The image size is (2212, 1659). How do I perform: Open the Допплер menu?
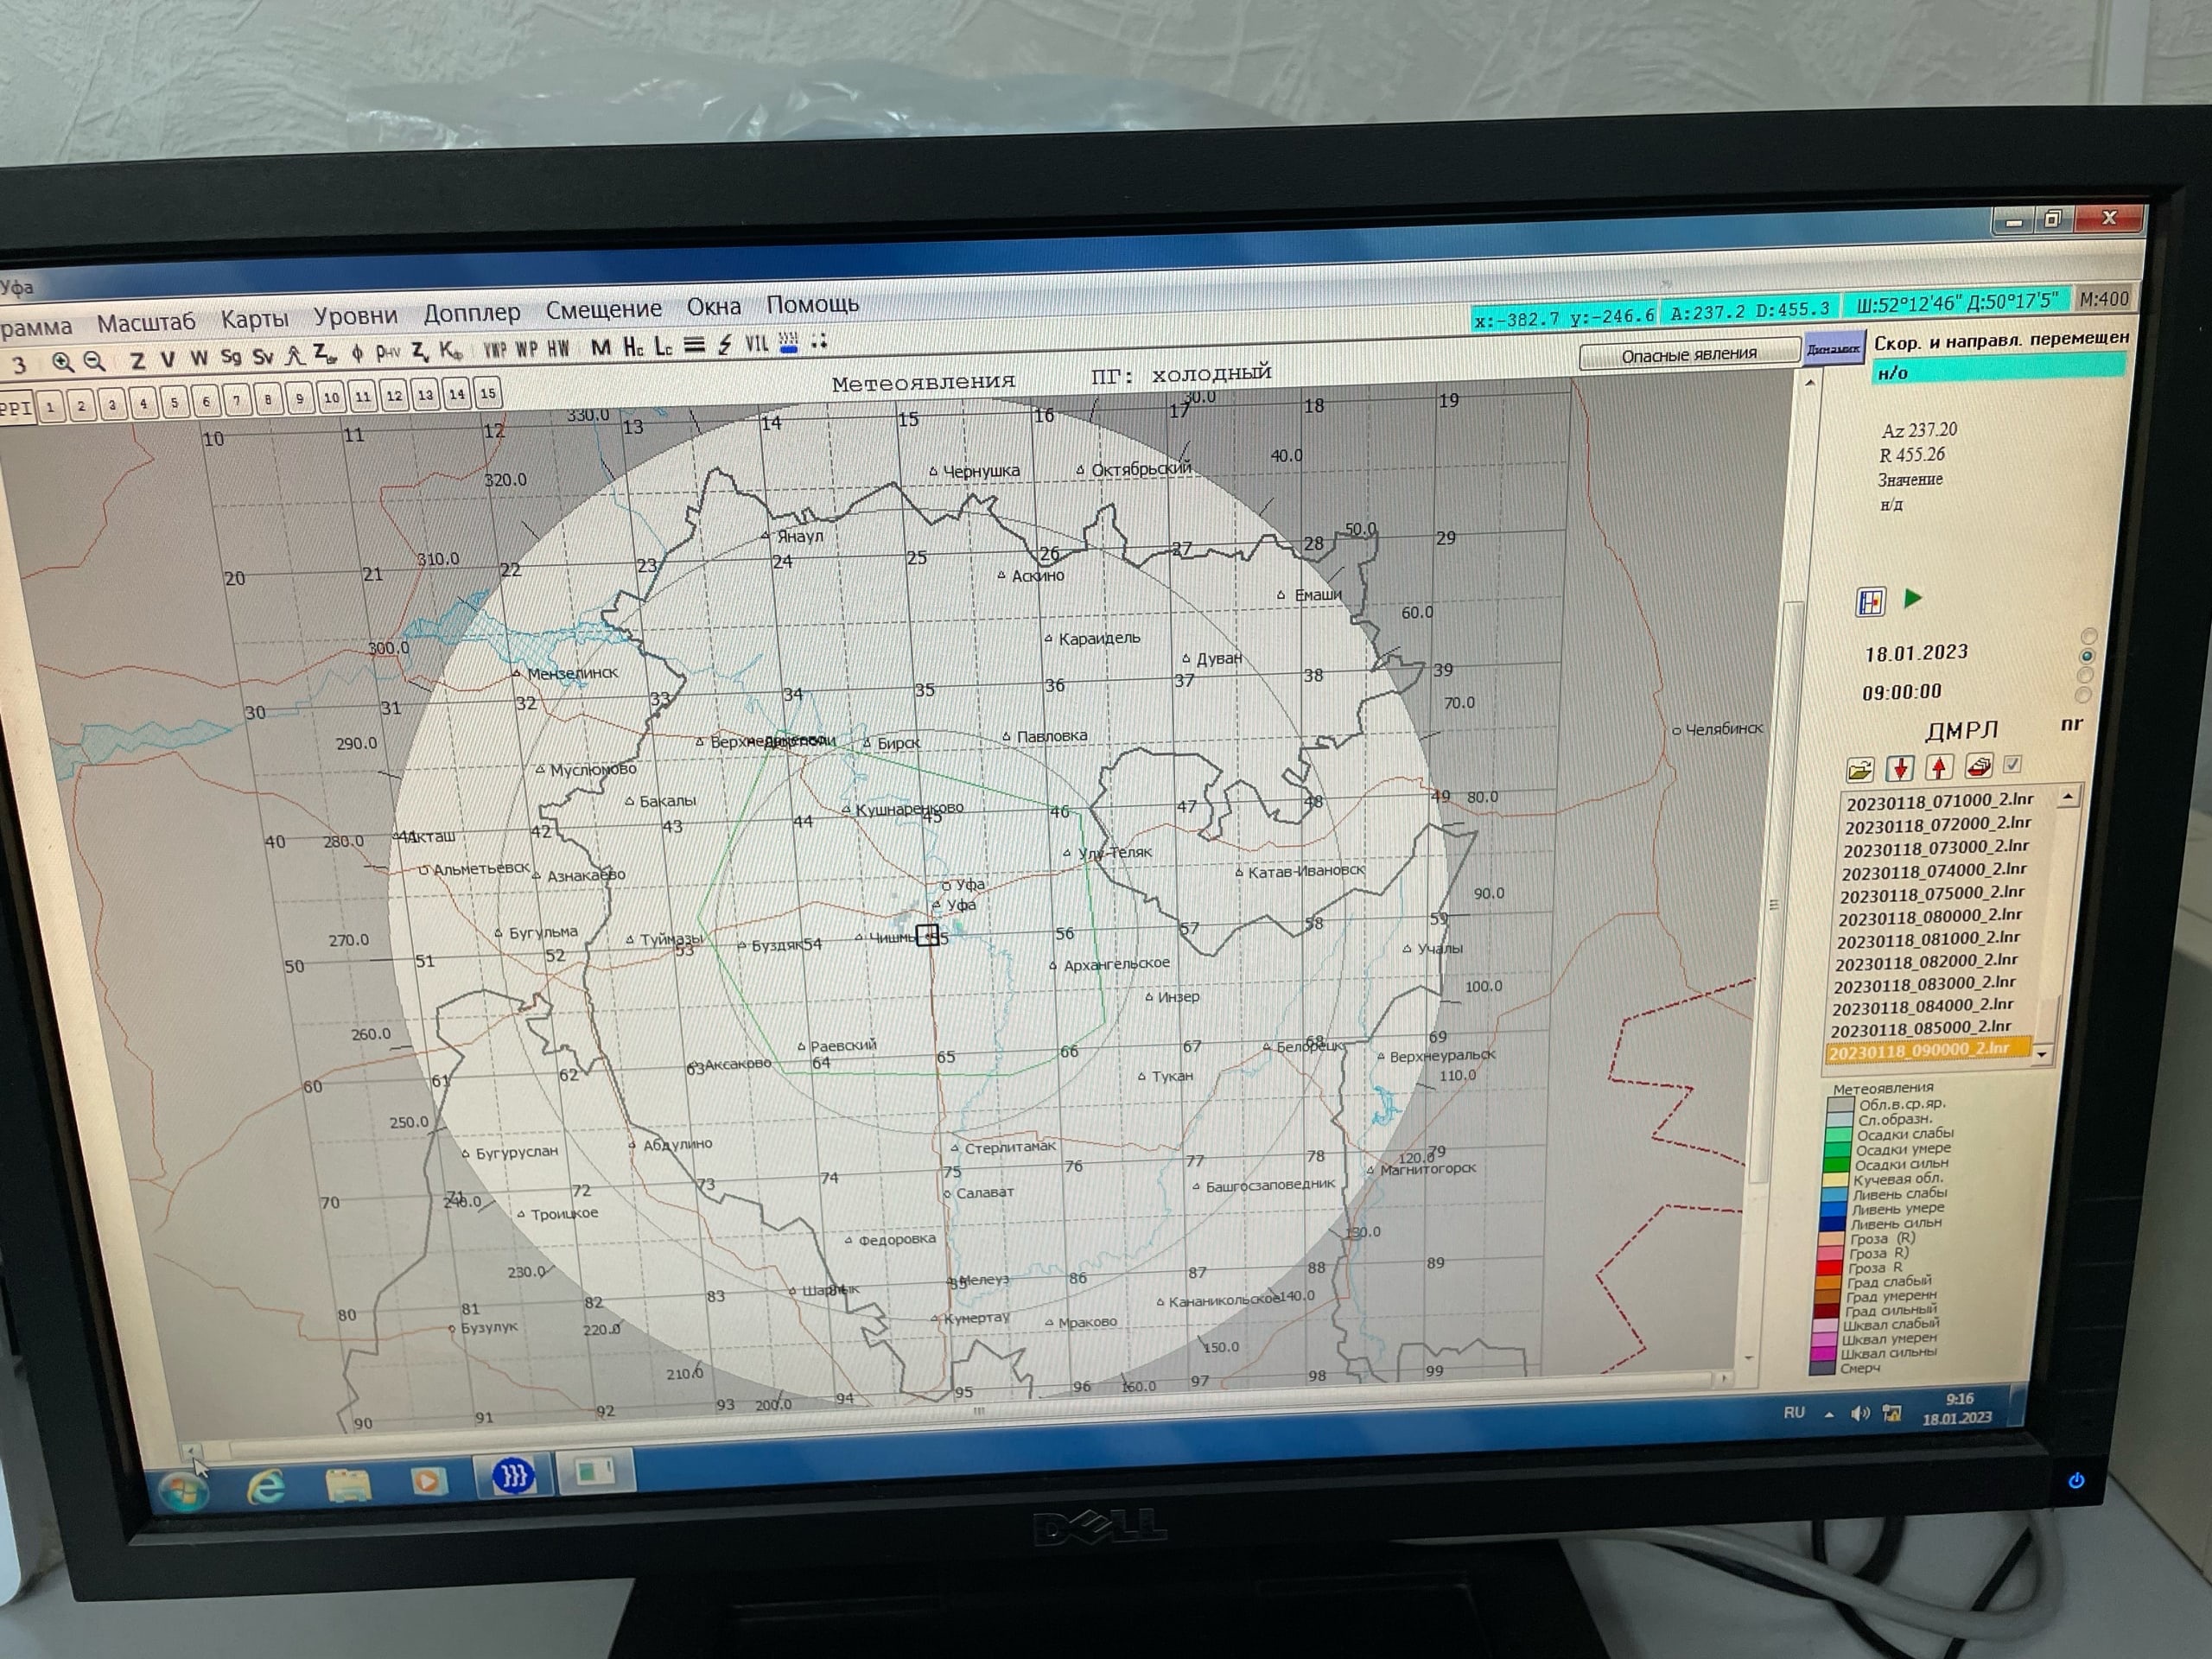pyautogui.click(x=471, y=313)
